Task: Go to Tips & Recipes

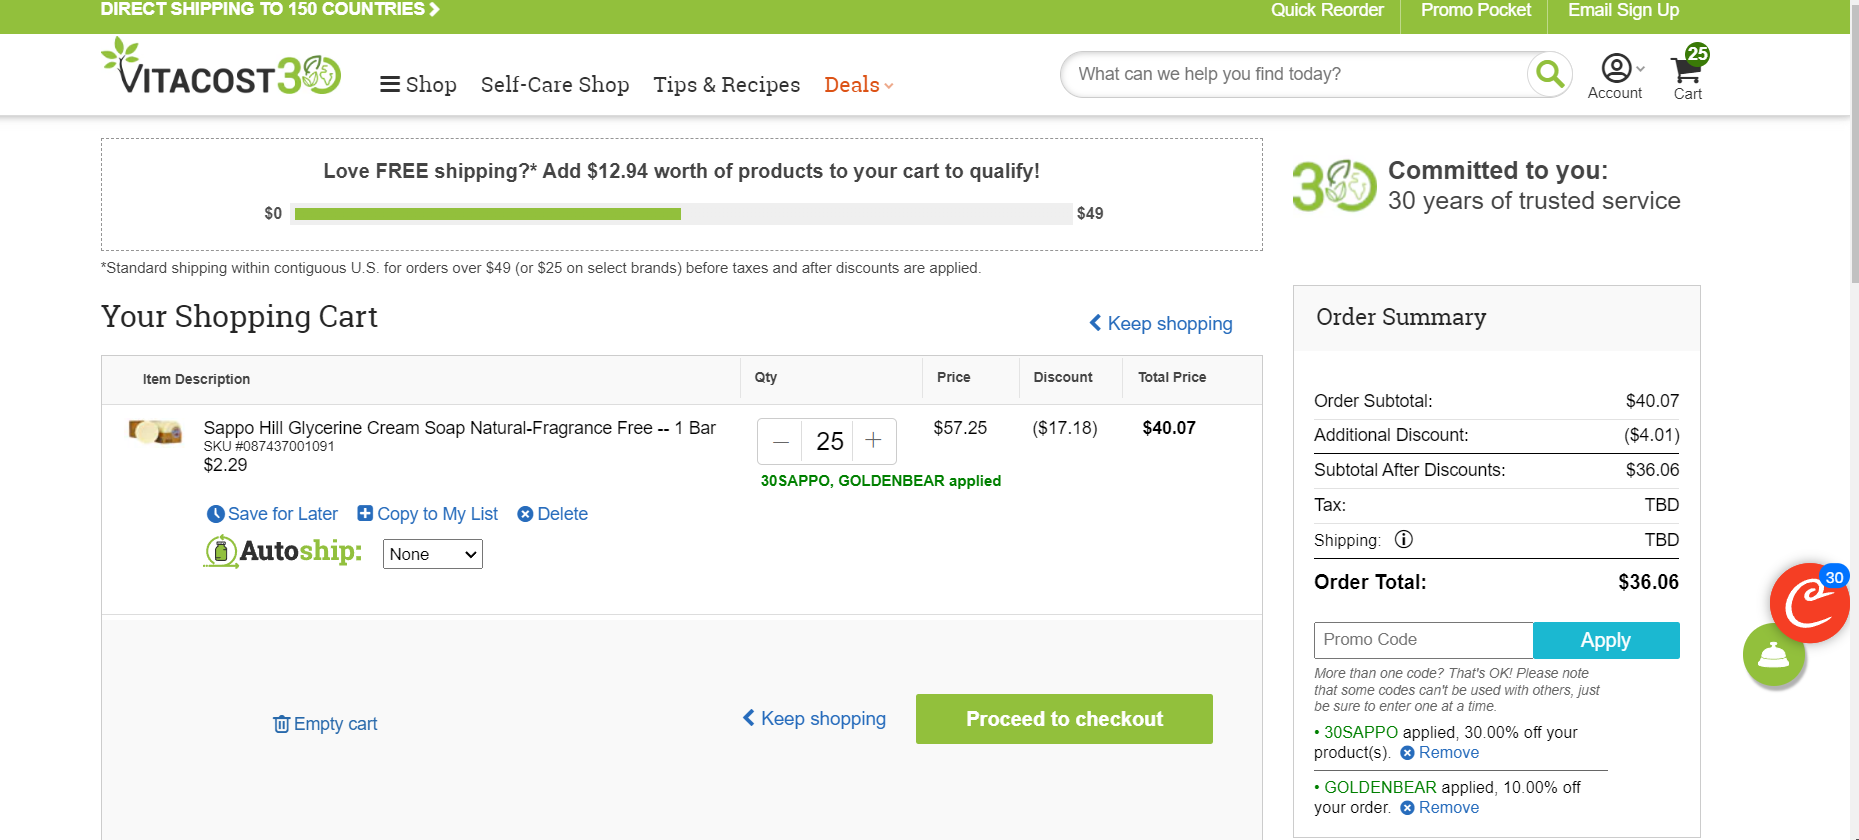Action: 727,85
